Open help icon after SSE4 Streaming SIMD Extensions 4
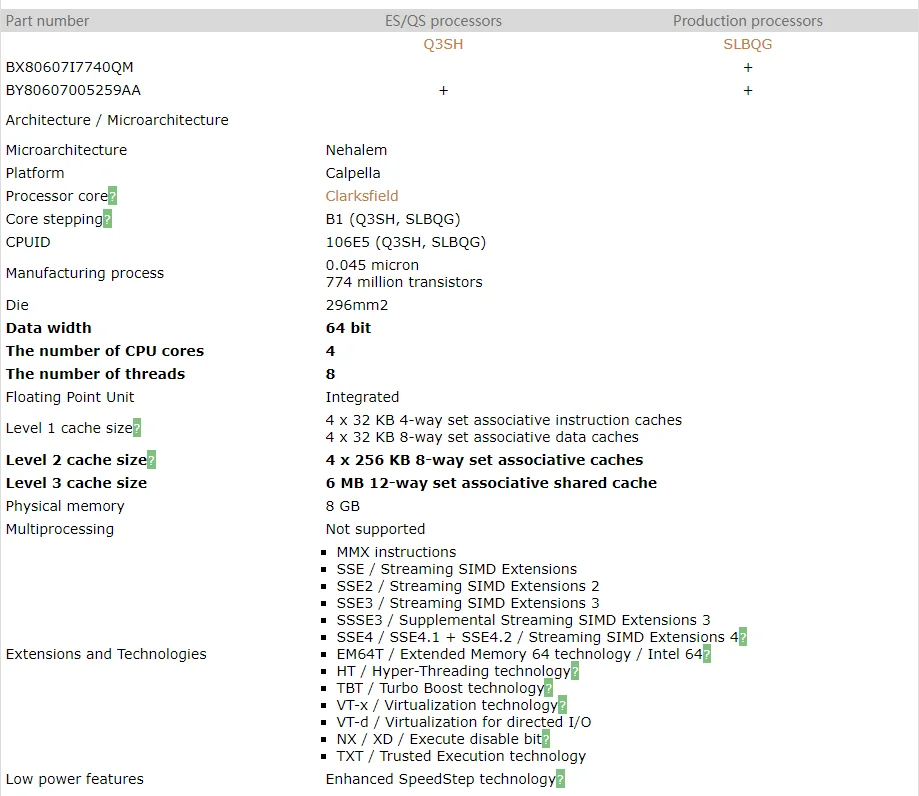919x796 pixels. (743, 637)
